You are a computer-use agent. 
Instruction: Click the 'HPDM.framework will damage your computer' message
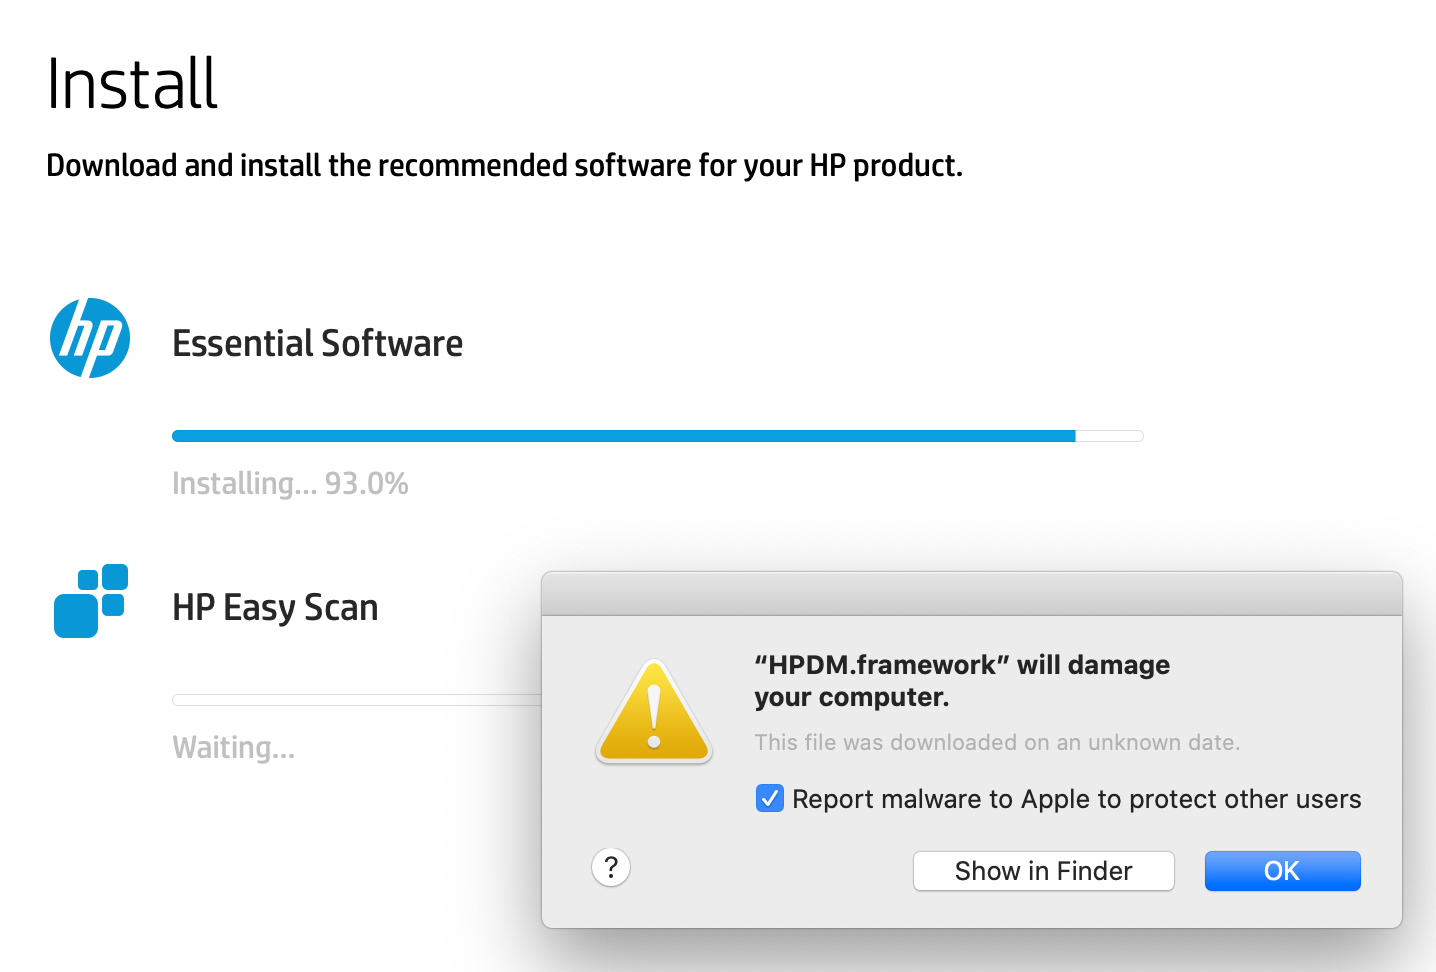pos(961,681)
